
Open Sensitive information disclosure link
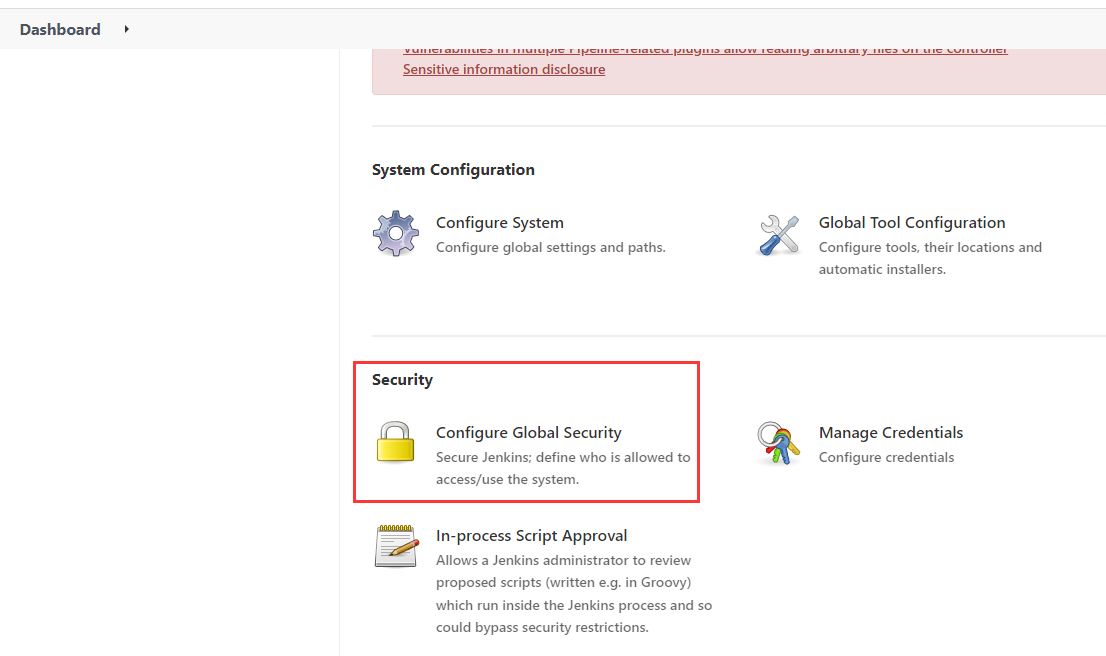click(x=504, y=69)
